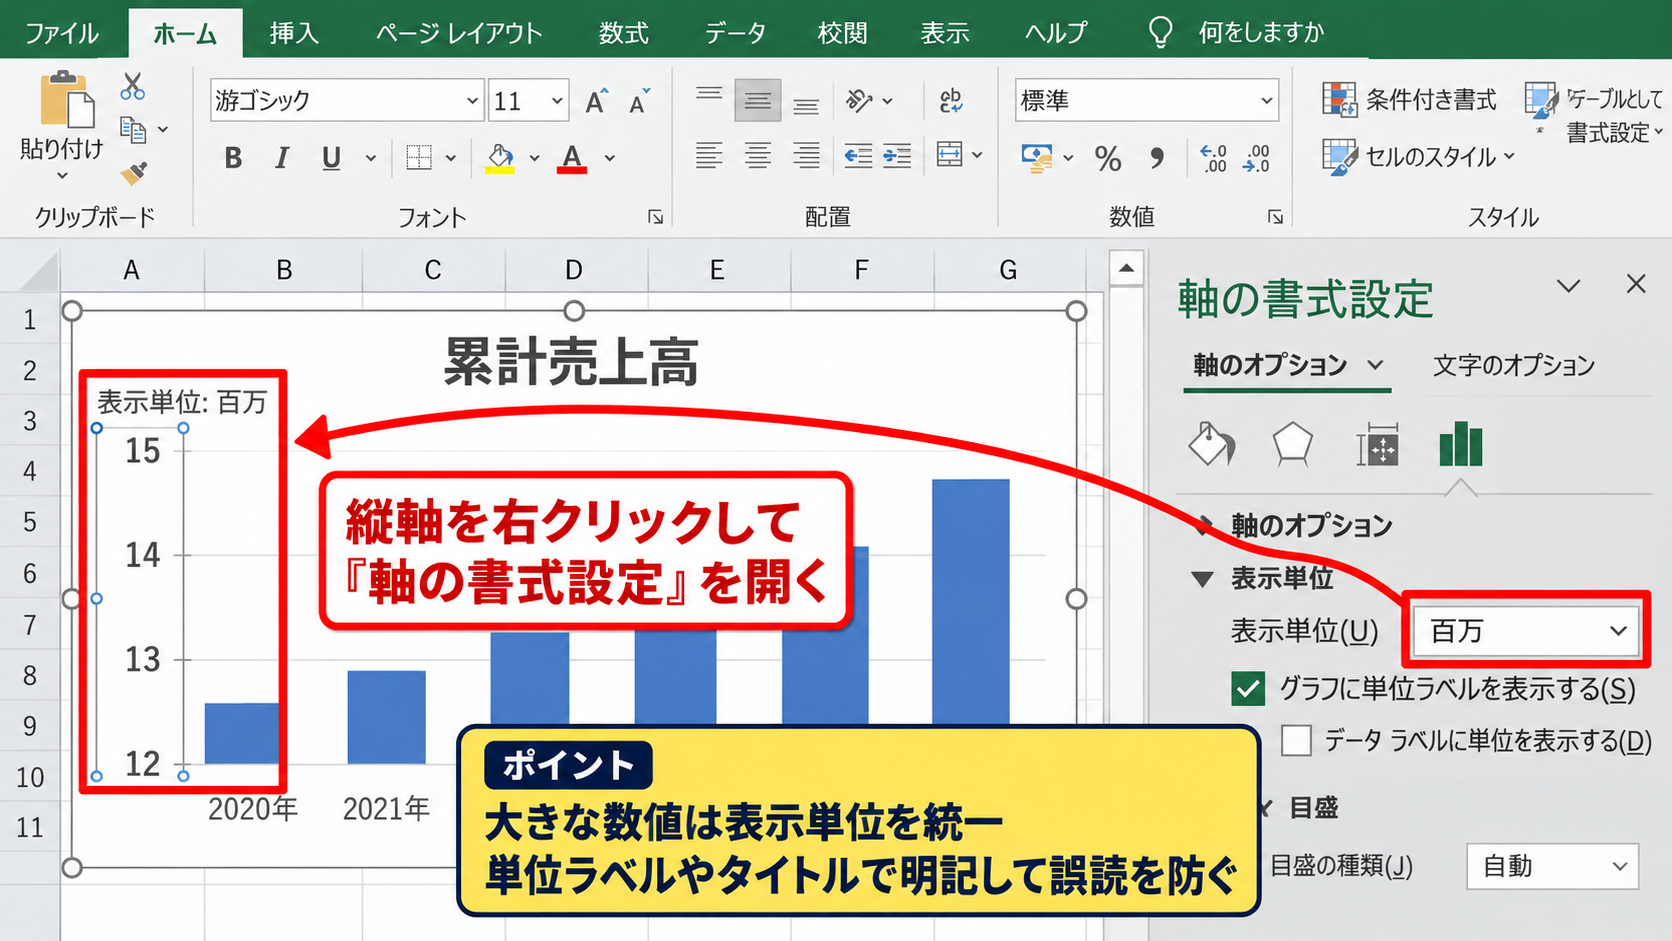Uncheck グラフに単位ラベルを表示する checkbox

point(1248,688)
